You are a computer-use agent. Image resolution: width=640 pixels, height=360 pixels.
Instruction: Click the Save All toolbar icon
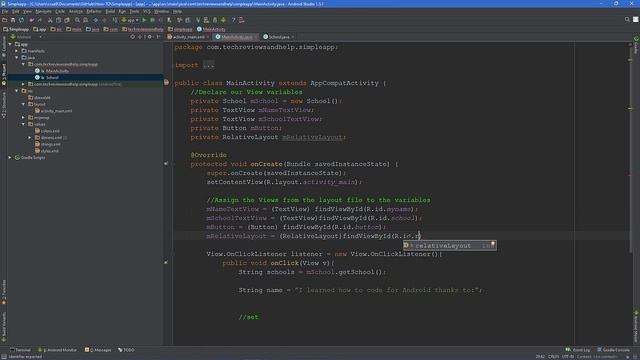click(x=13, y=20)
